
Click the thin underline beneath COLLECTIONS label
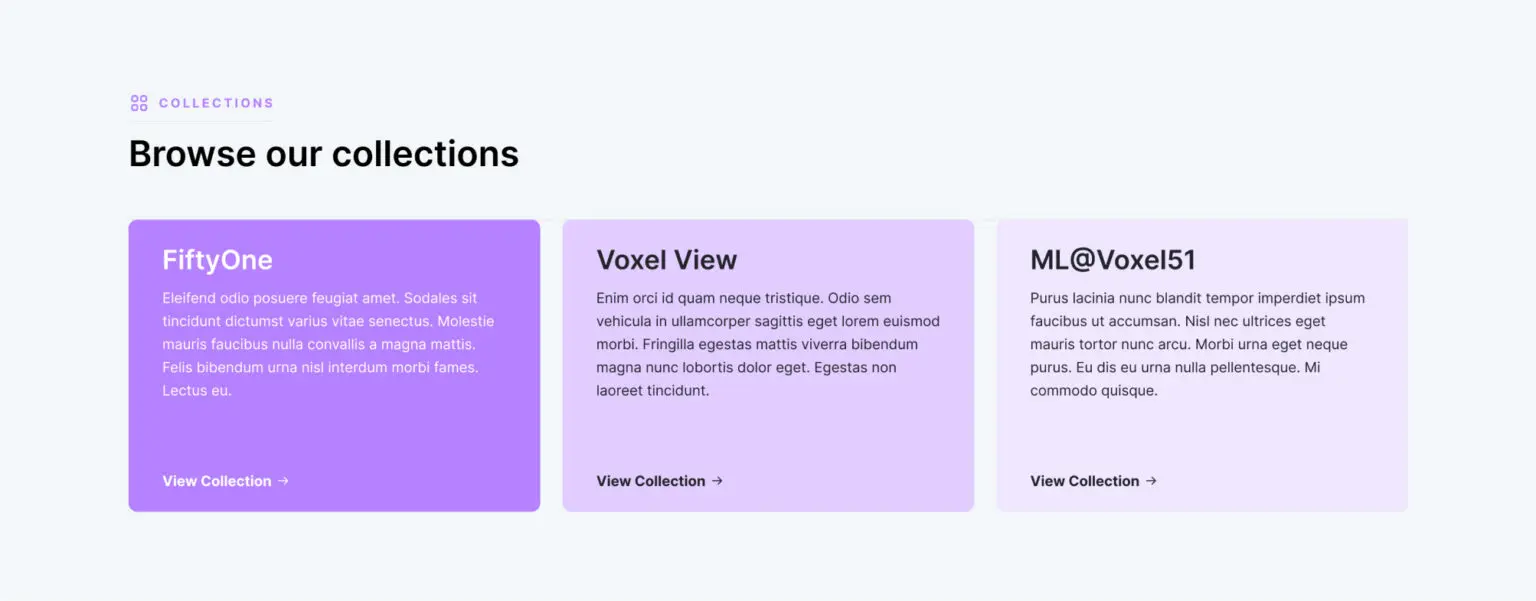(201, 121)
